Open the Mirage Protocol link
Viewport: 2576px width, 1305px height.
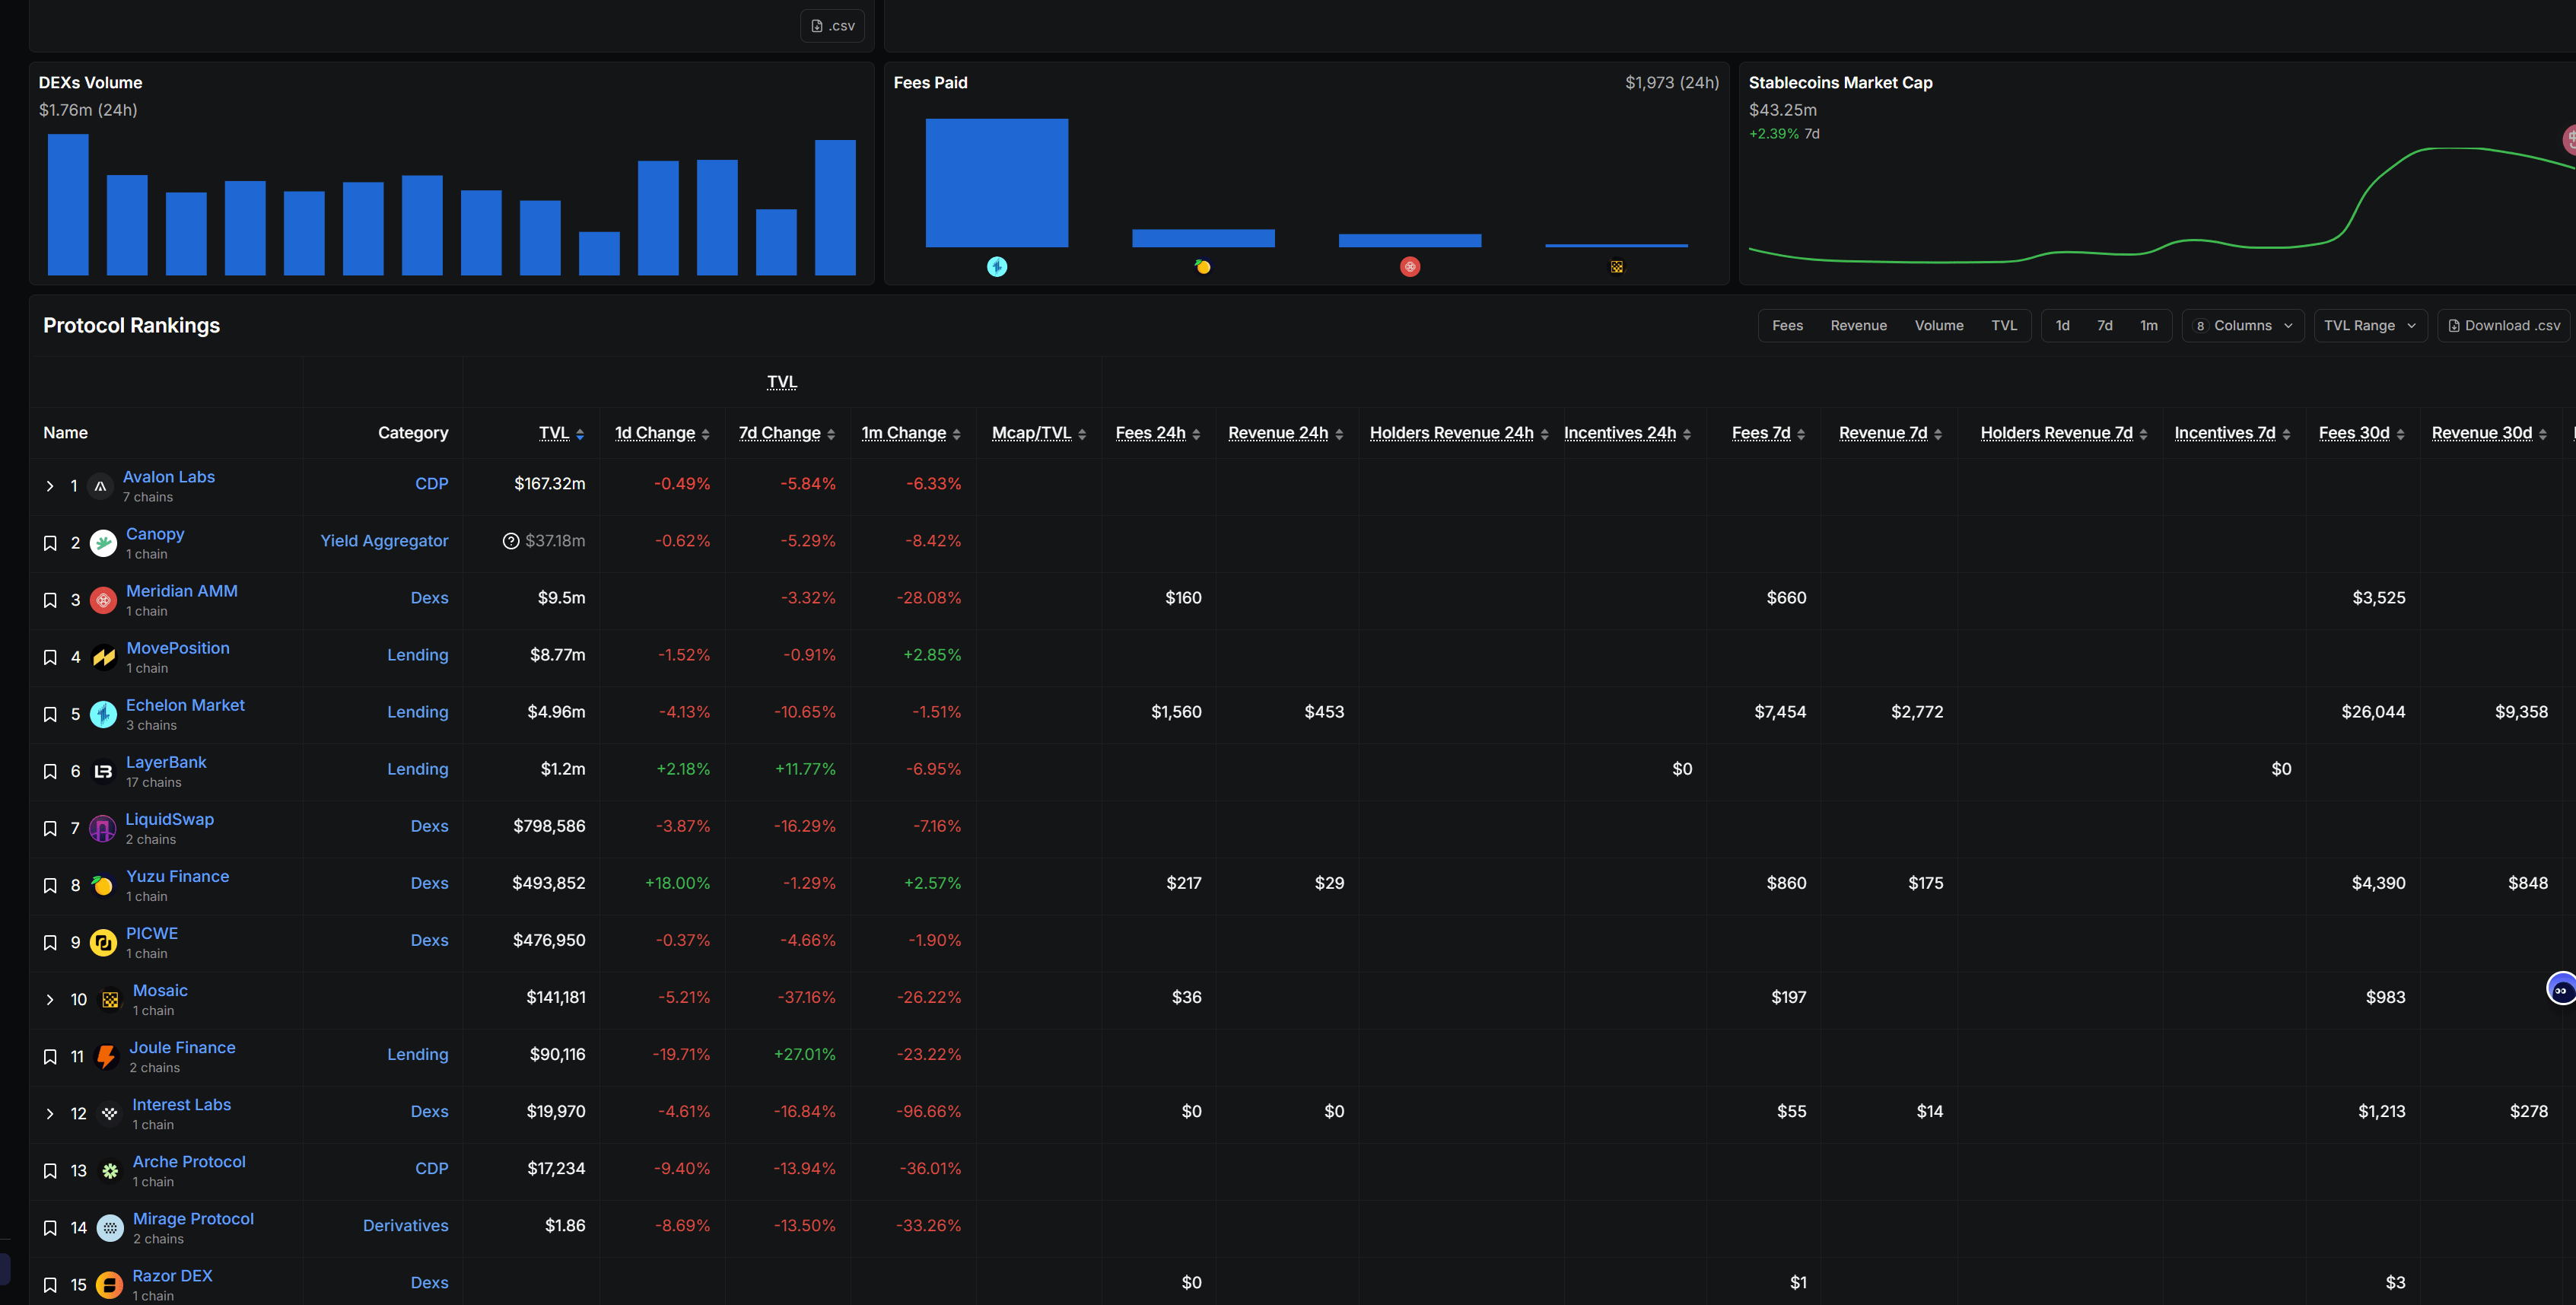(x=193, y=1218)
